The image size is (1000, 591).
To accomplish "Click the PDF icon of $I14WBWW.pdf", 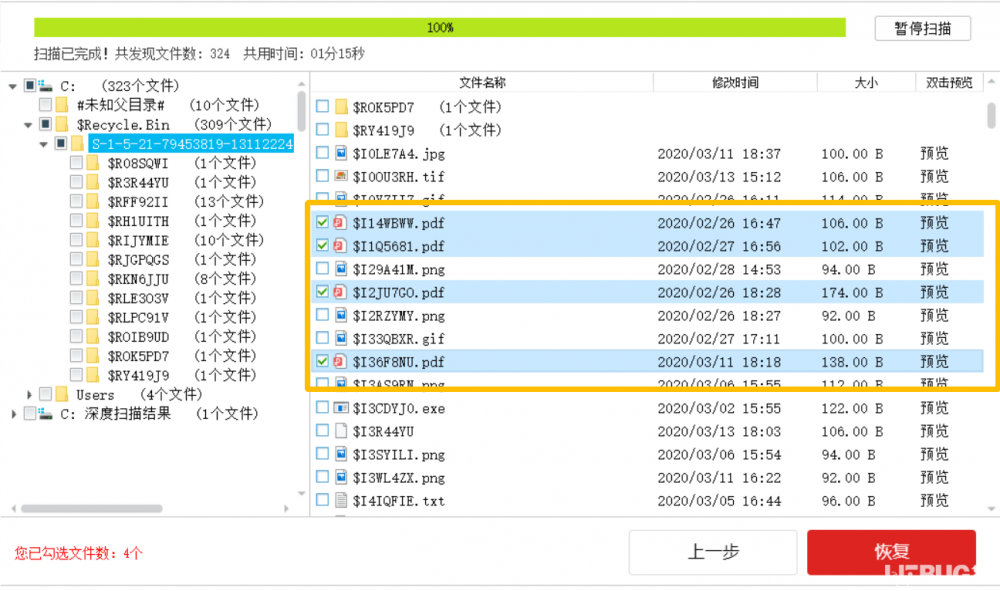I will (x=341, y=223).
